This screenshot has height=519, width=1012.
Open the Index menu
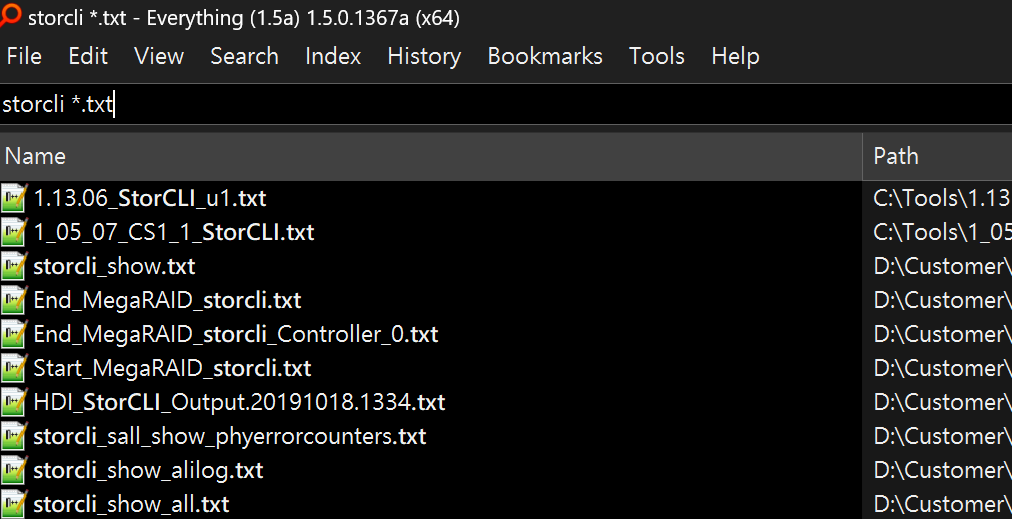[333, 56]
